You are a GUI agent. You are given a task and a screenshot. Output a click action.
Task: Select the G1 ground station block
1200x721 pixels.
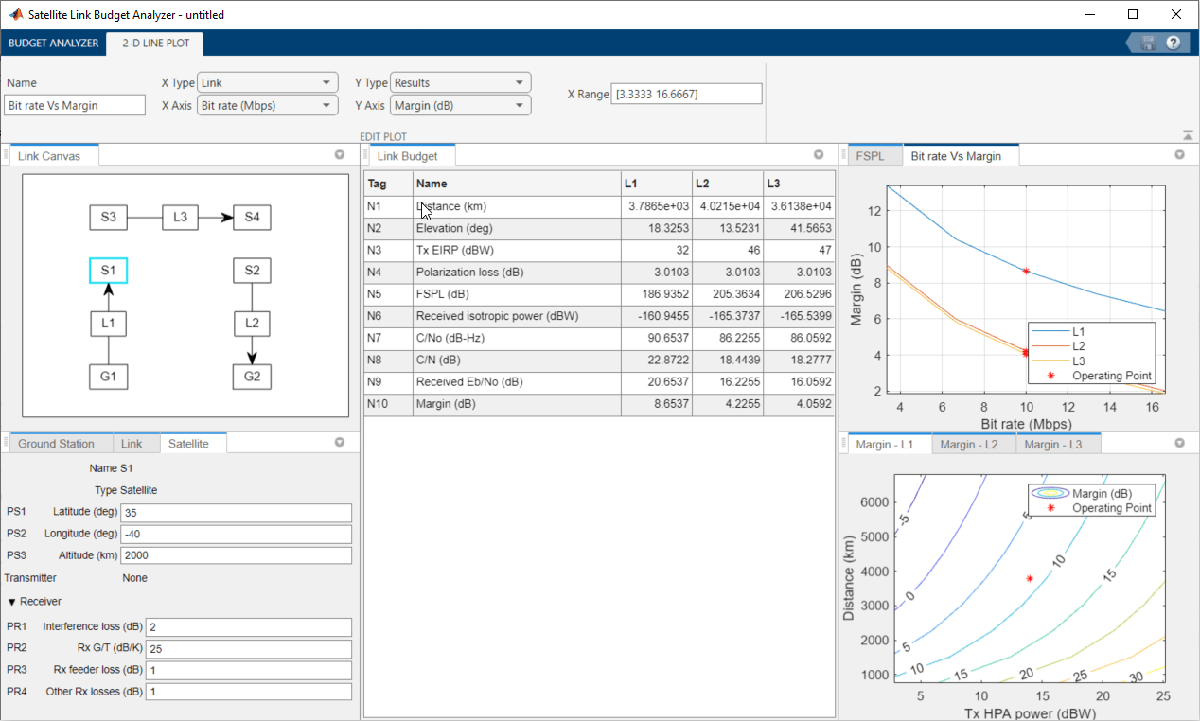click(x=108, y=377)
